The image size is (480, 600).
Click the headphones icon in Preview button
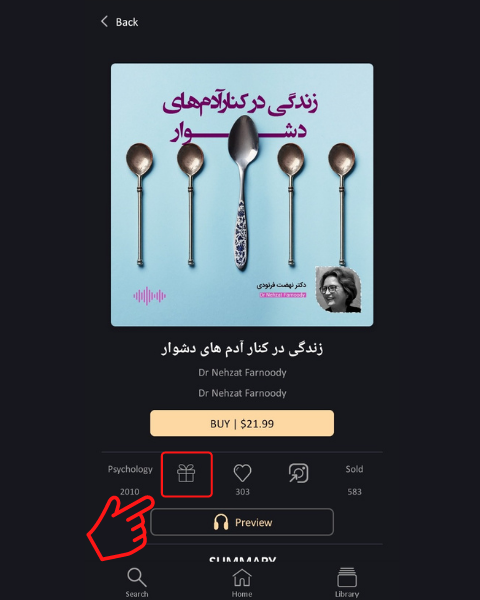221,522
